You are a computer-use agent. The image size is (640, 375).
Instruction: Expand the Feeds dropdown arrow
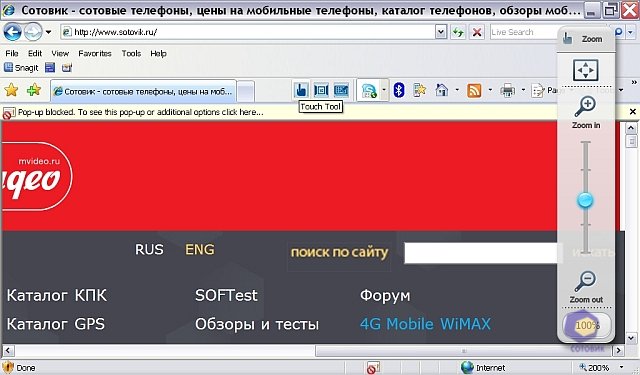click(x=490, y=90)
